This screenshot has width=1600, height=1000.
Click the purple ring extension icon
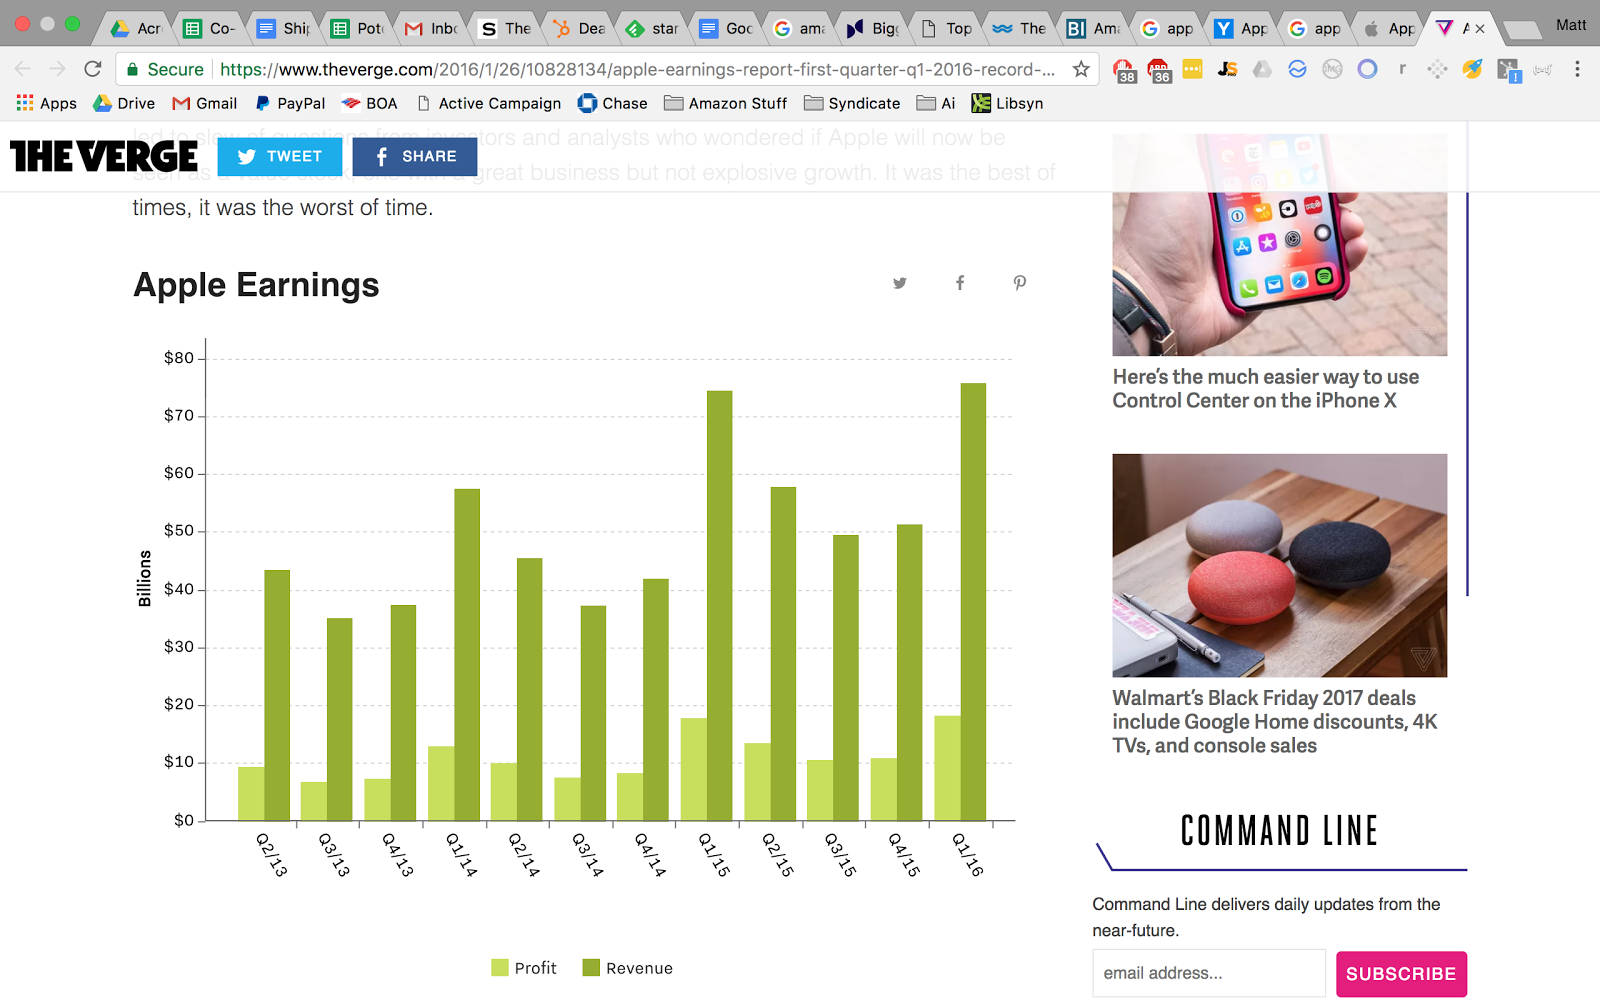pyautogui.click(x=1367, y=69)
